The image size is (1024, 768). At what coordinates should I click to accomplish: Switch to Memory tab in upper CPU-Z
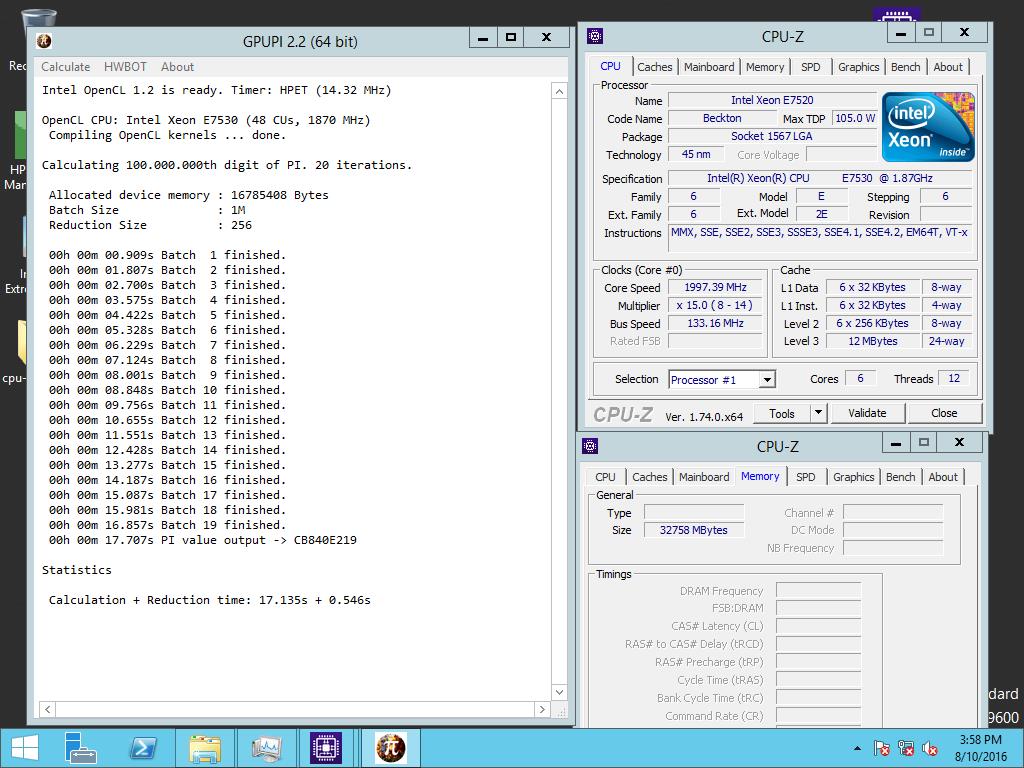[x=764, y=67]
